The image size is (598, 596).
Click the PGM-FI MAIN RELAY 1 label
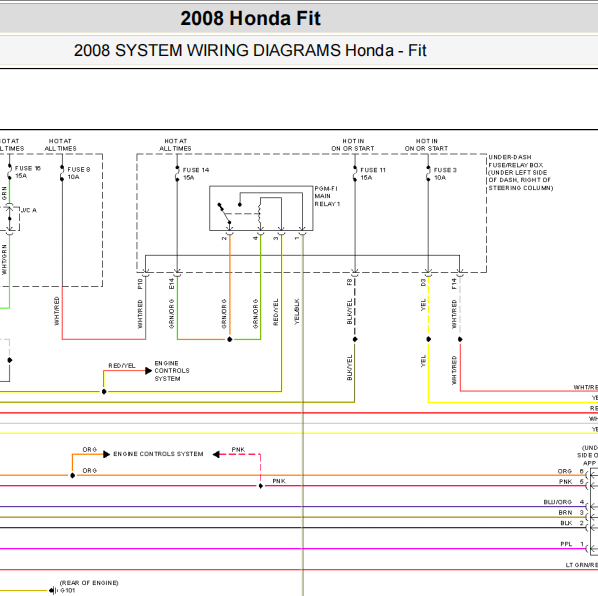click(327, 196)
